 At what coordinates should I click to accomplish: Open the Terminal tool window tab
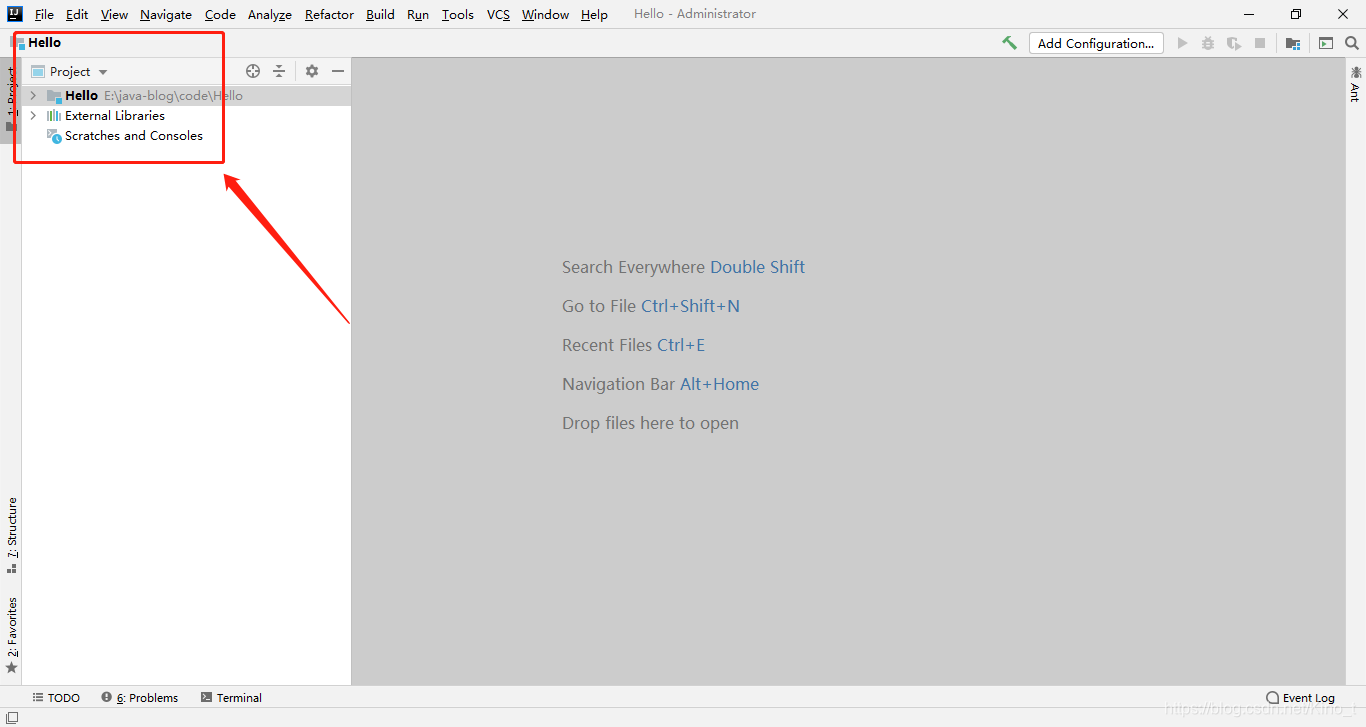tap(231, 698)
